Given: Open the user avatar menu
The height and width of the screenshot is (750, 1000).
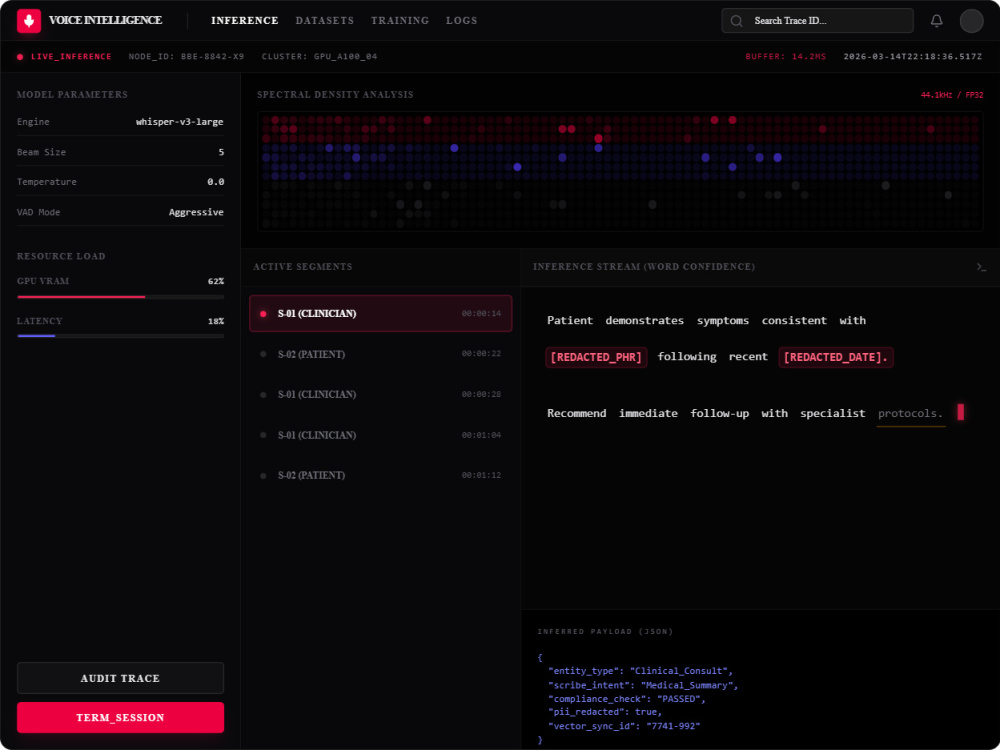Looking at the screenshot, I should [x=971, y=20].
